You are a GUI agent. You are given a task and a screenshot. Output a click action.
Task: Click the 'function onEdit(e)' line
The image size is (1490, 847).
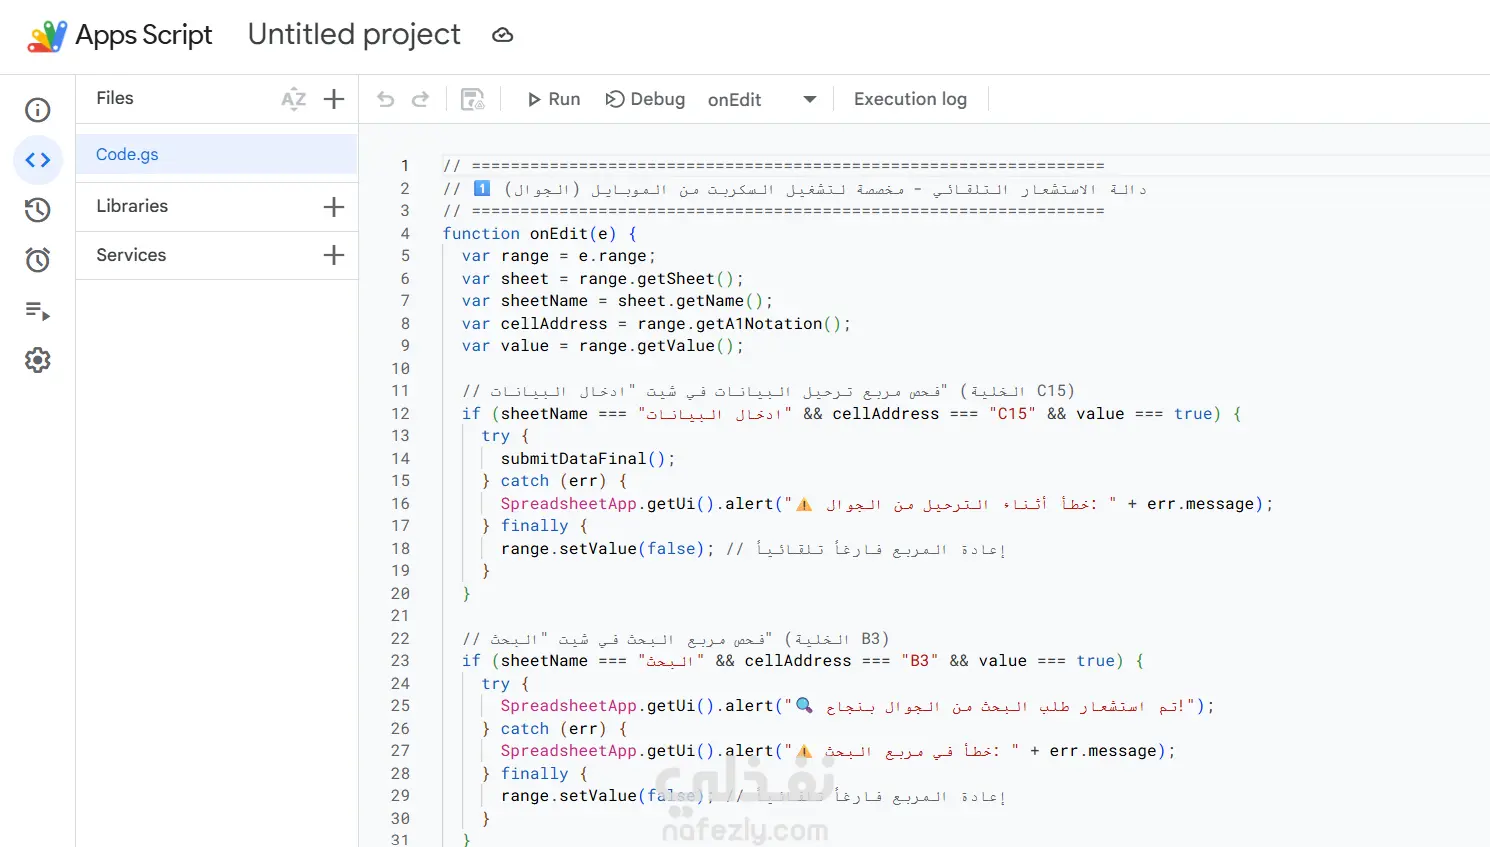540,233
